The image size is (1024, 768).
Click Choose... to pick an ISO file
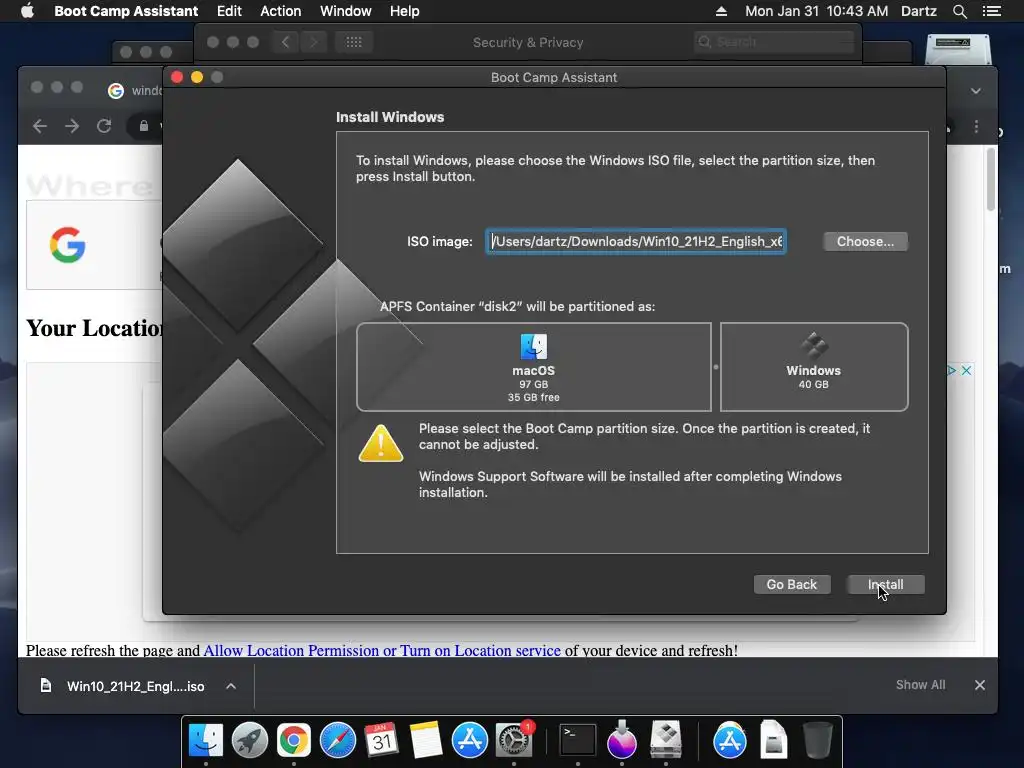tap(865, 242)
